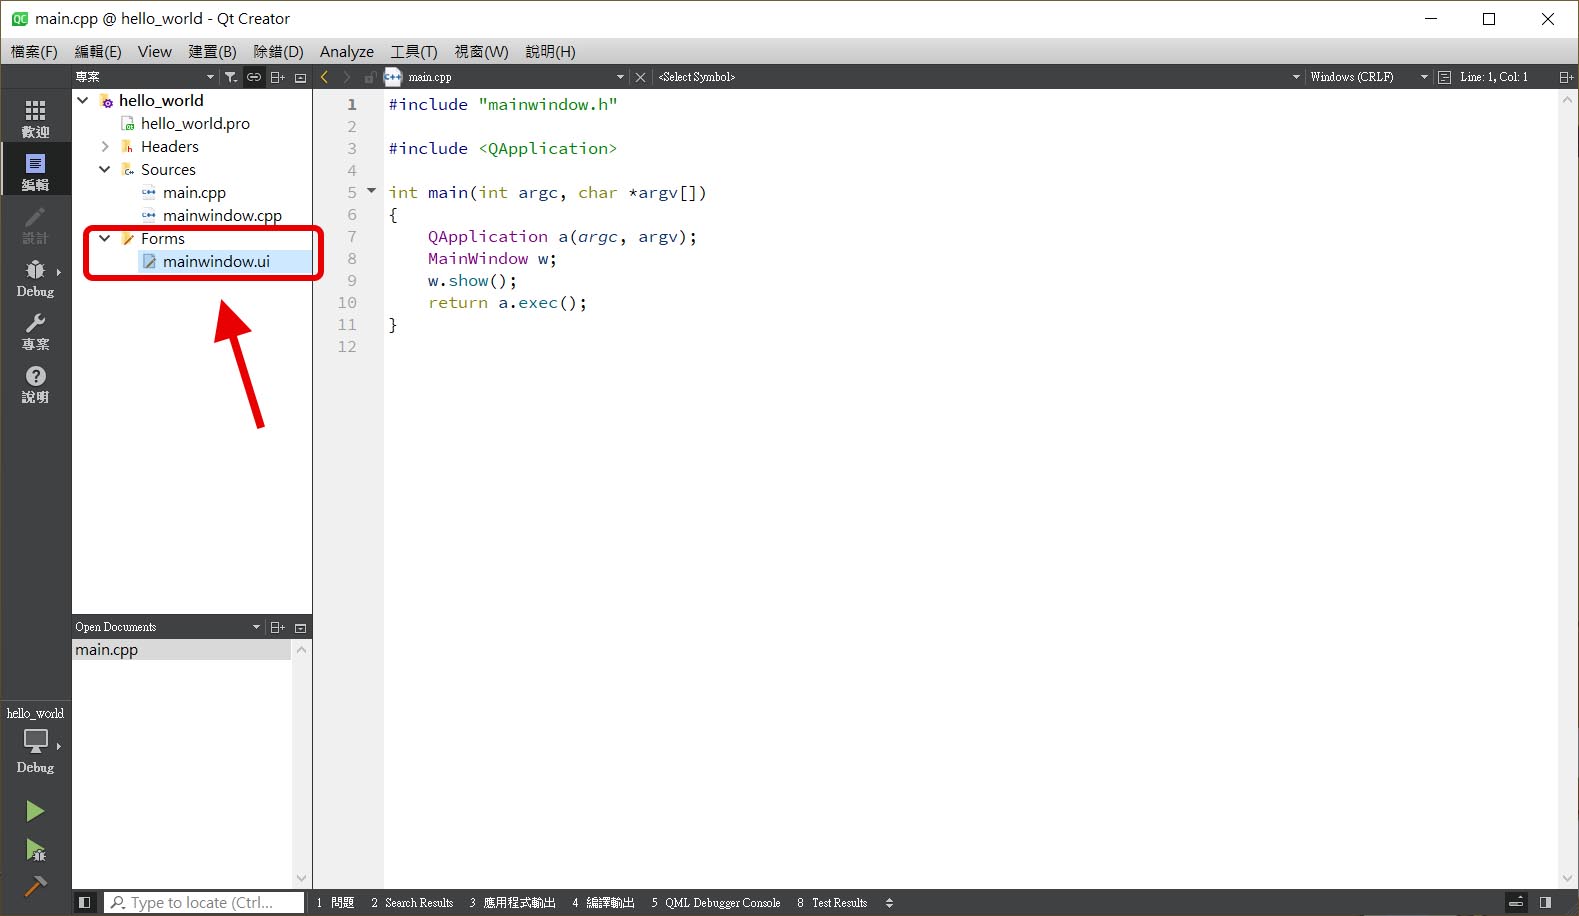Click the file lock write-permission icon
This screenshot has width=1579, height=916.
369,77
